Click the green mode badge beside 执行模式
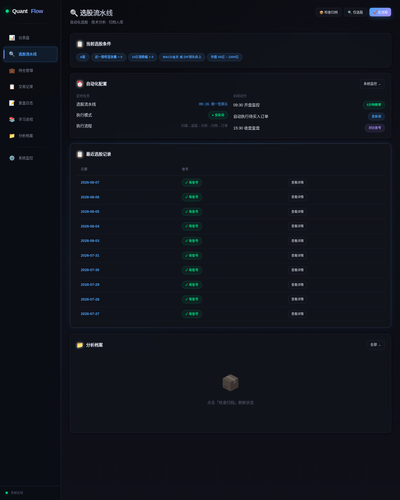 218,115
